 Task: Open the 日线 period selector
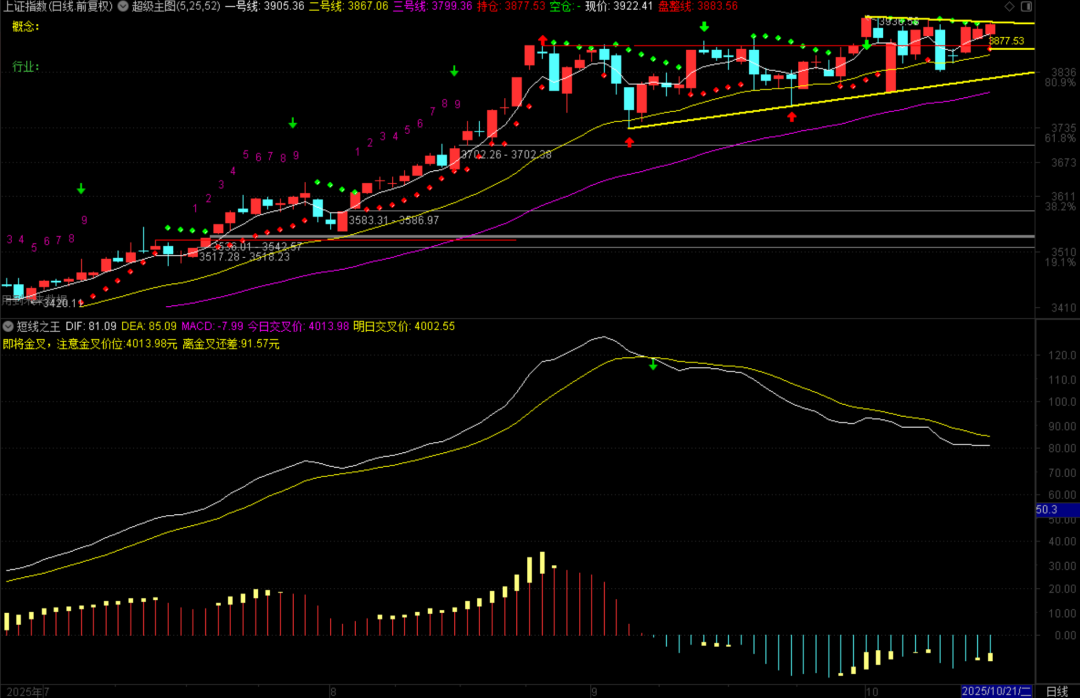[1056, 691]
